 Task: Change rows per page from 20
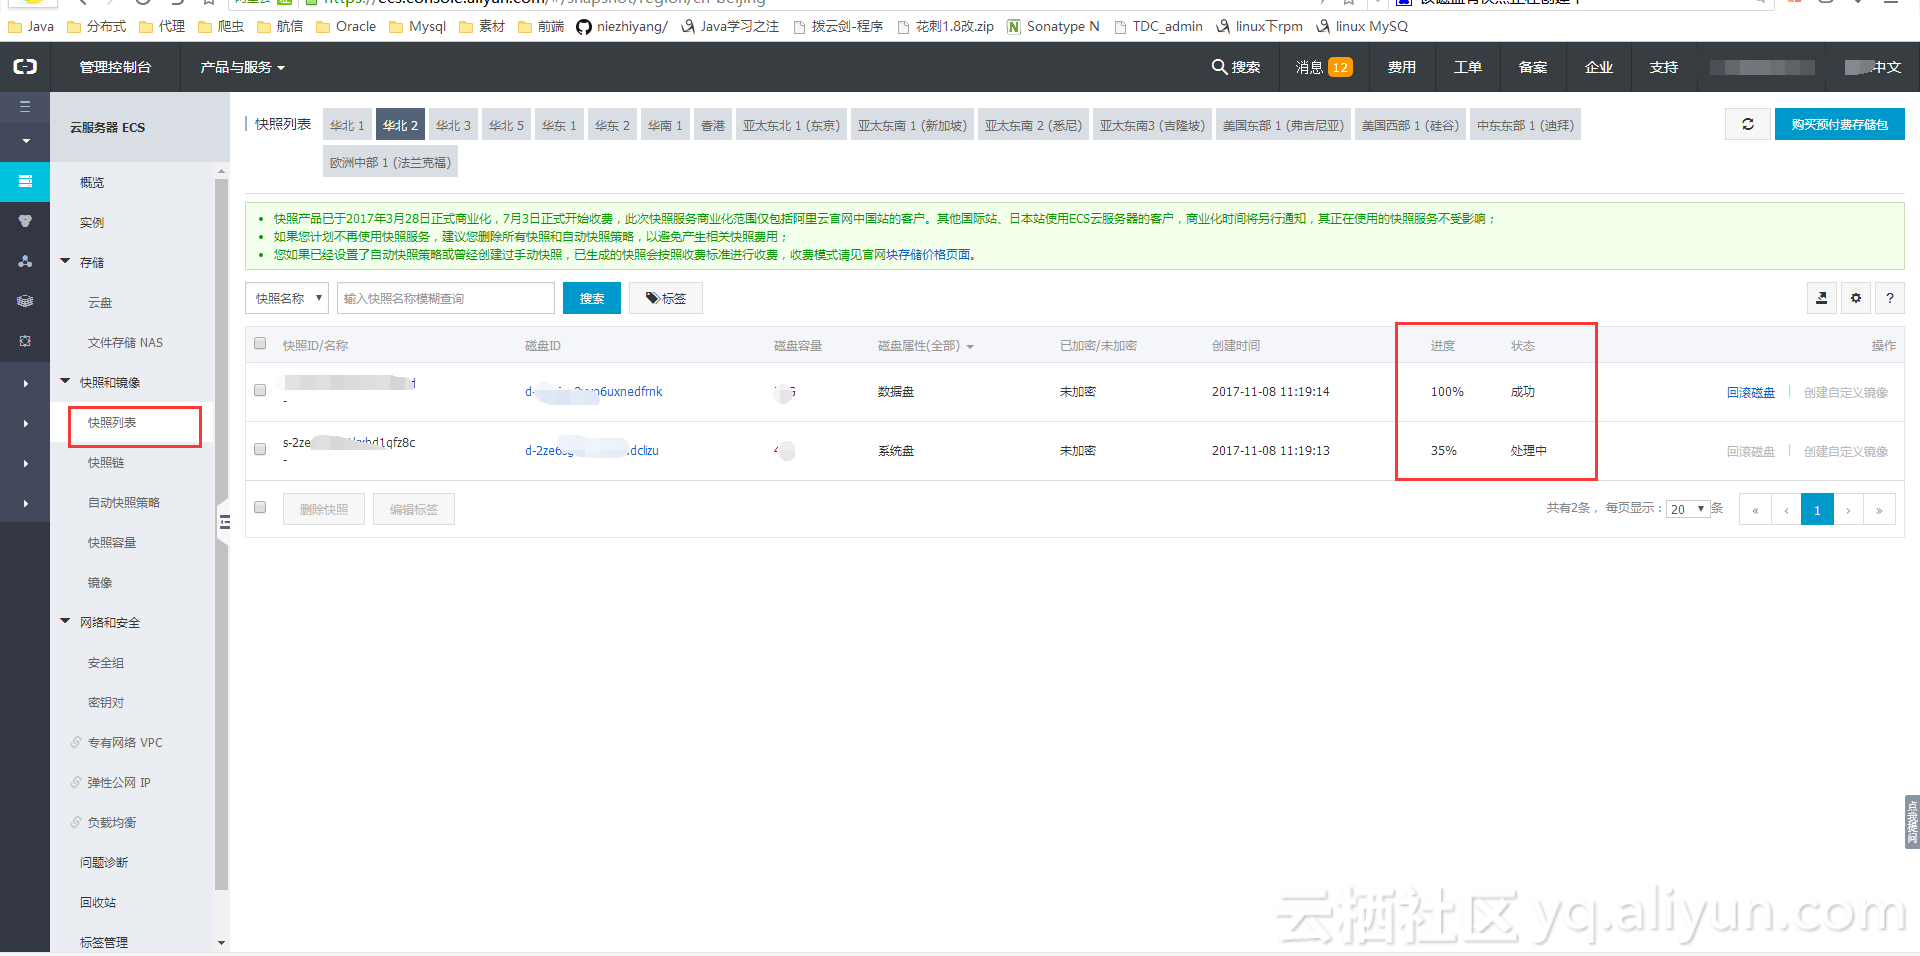pyautogui.click(x=1688, y=509)
